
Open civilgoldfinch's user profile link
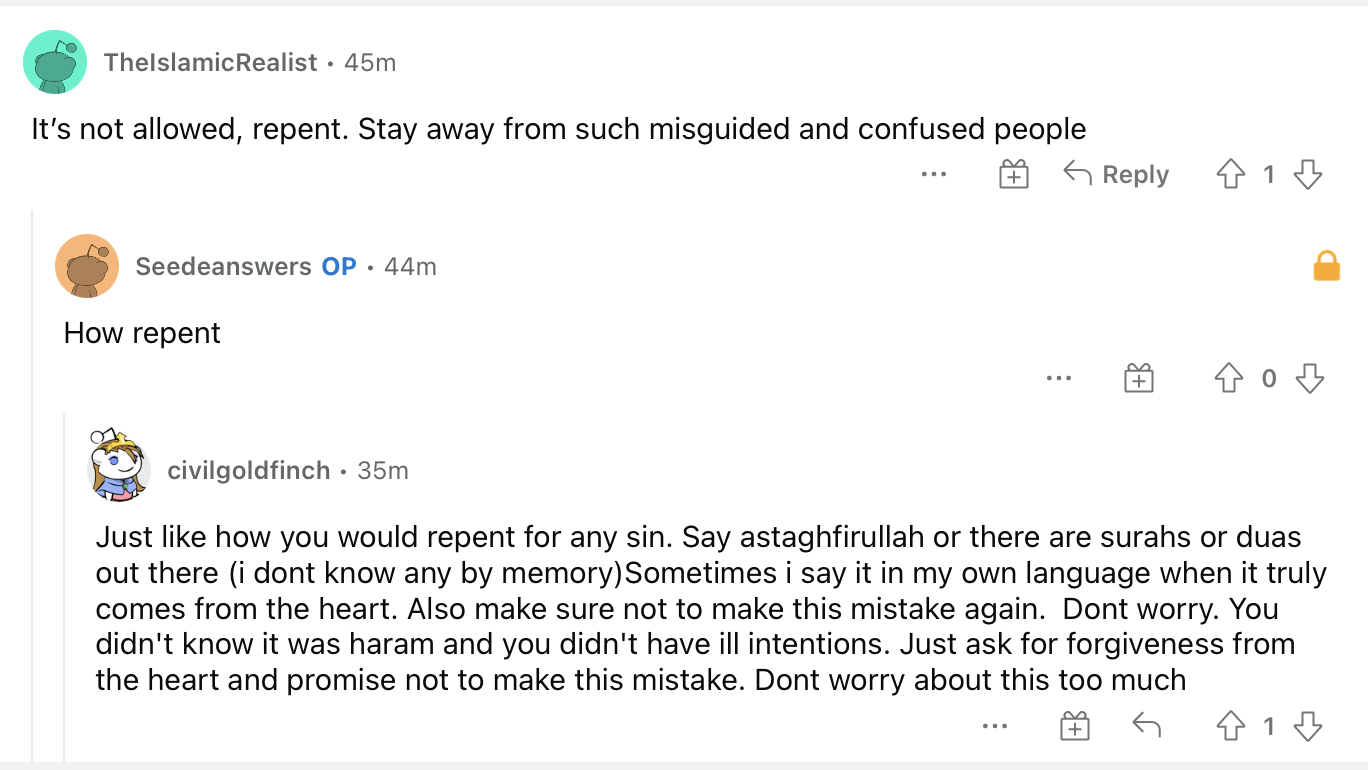[248, 470]
